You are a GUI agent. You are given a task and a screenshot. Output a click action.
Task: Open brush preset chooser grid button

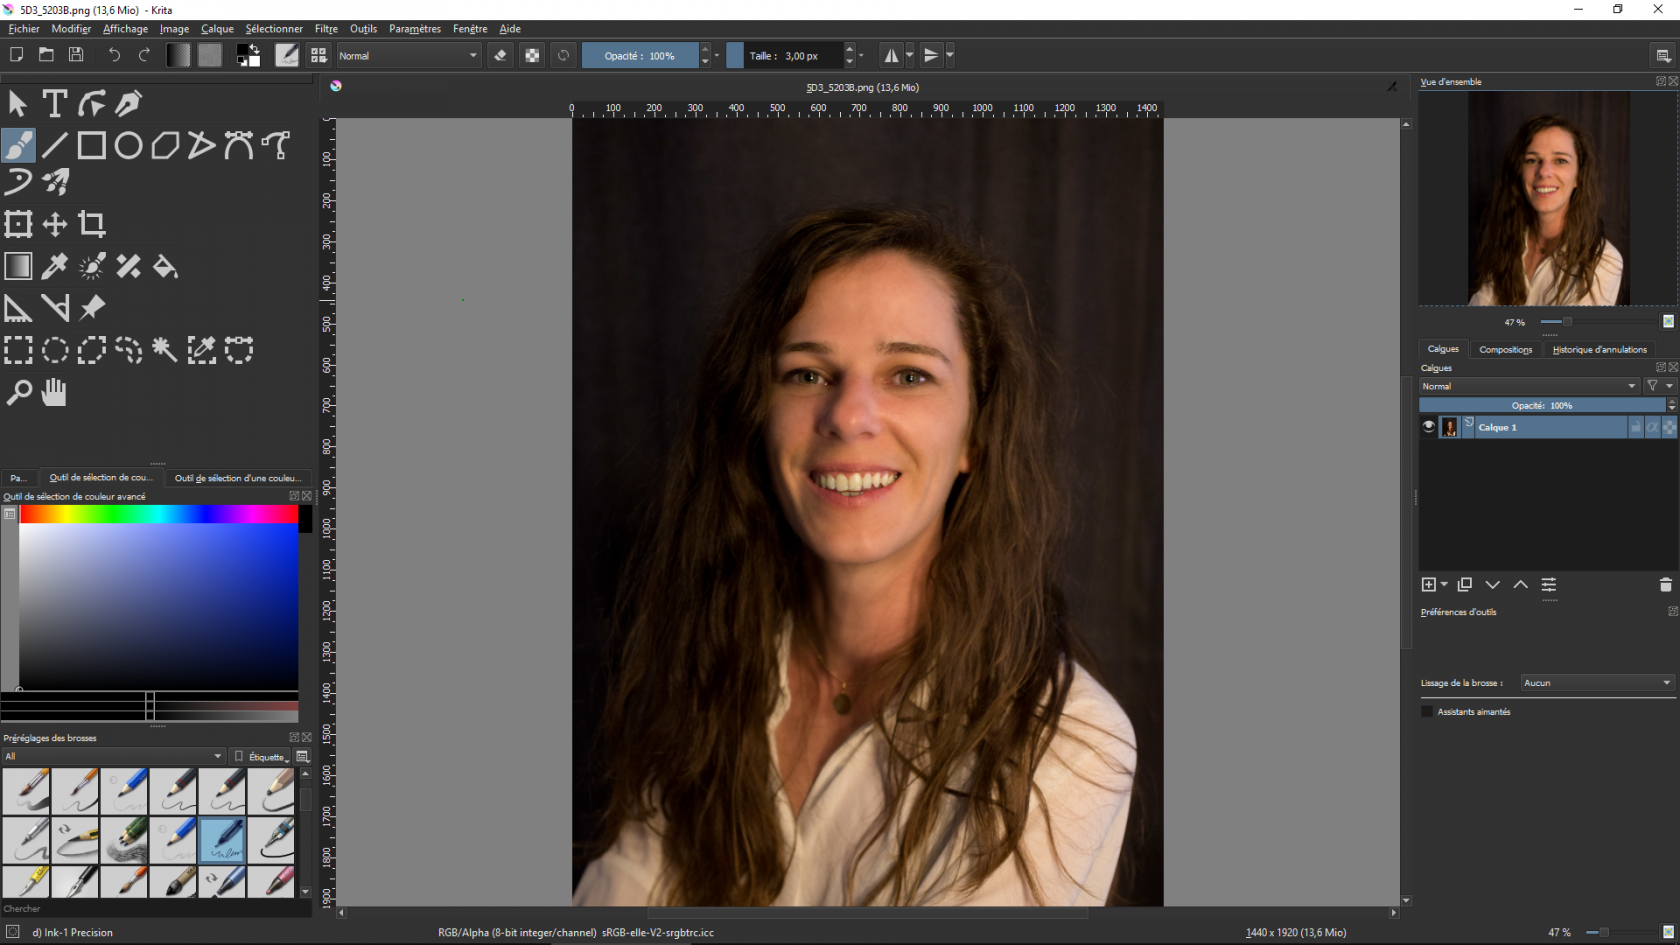(319, 55)
